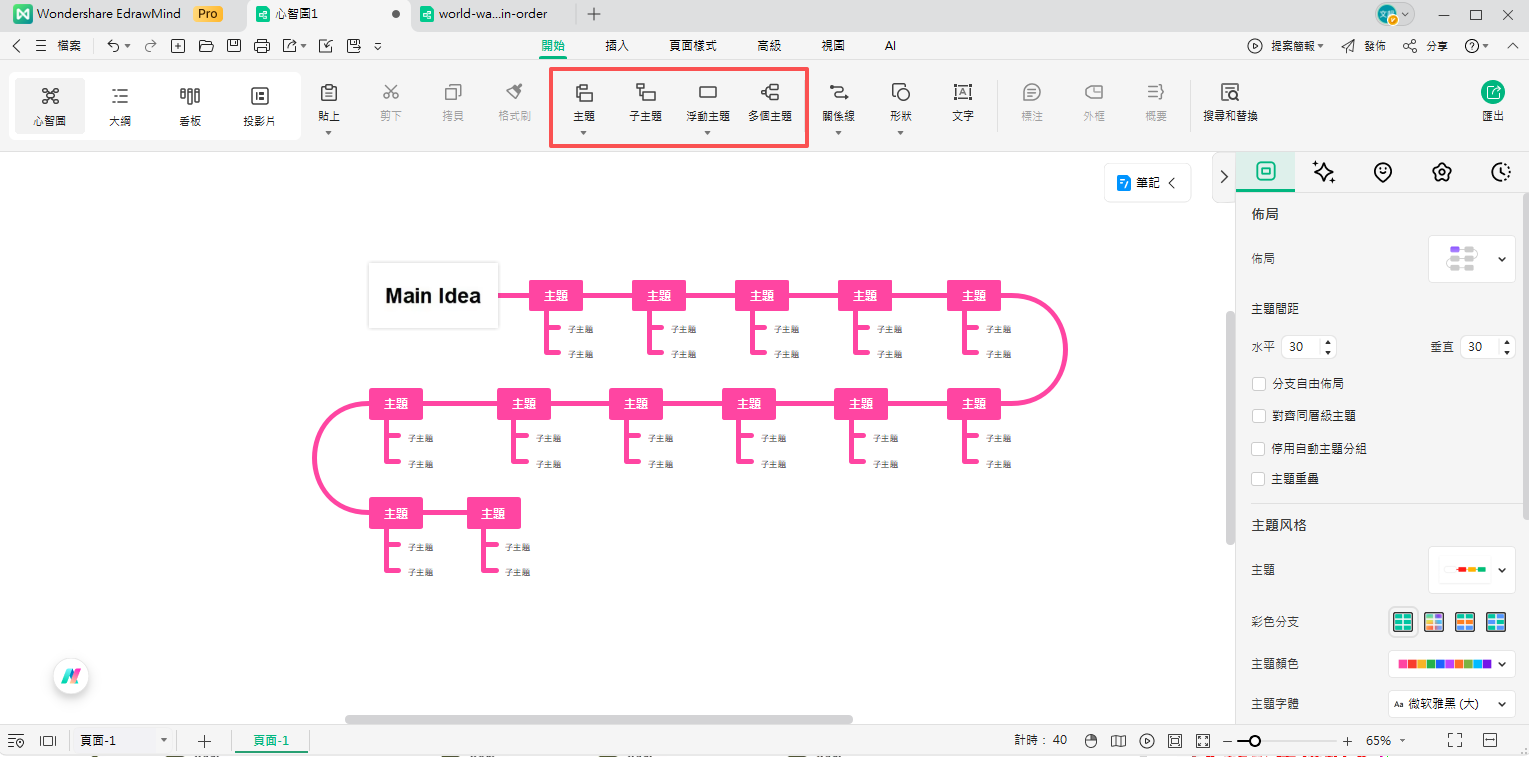Click the 關係線 relationship line icon

point(838,94)
